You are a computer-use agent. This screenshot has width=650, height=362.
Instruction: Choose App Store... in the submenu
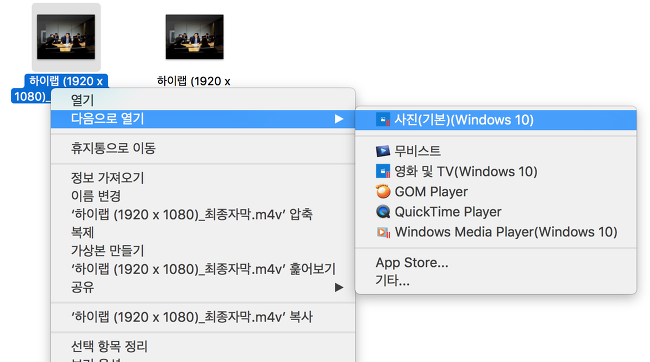496,262
